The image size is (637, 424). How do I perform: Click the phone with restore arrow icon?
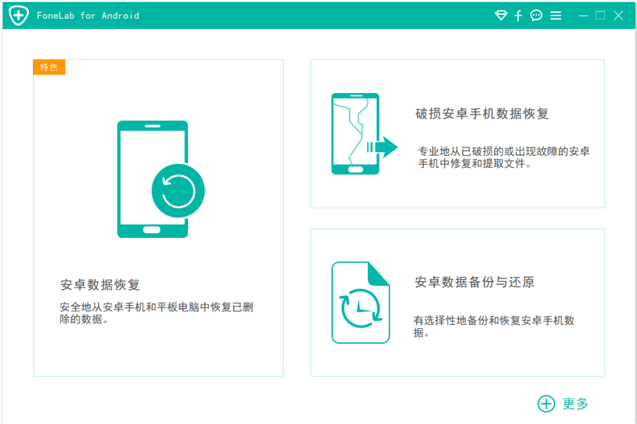click(x=161, y=179)
